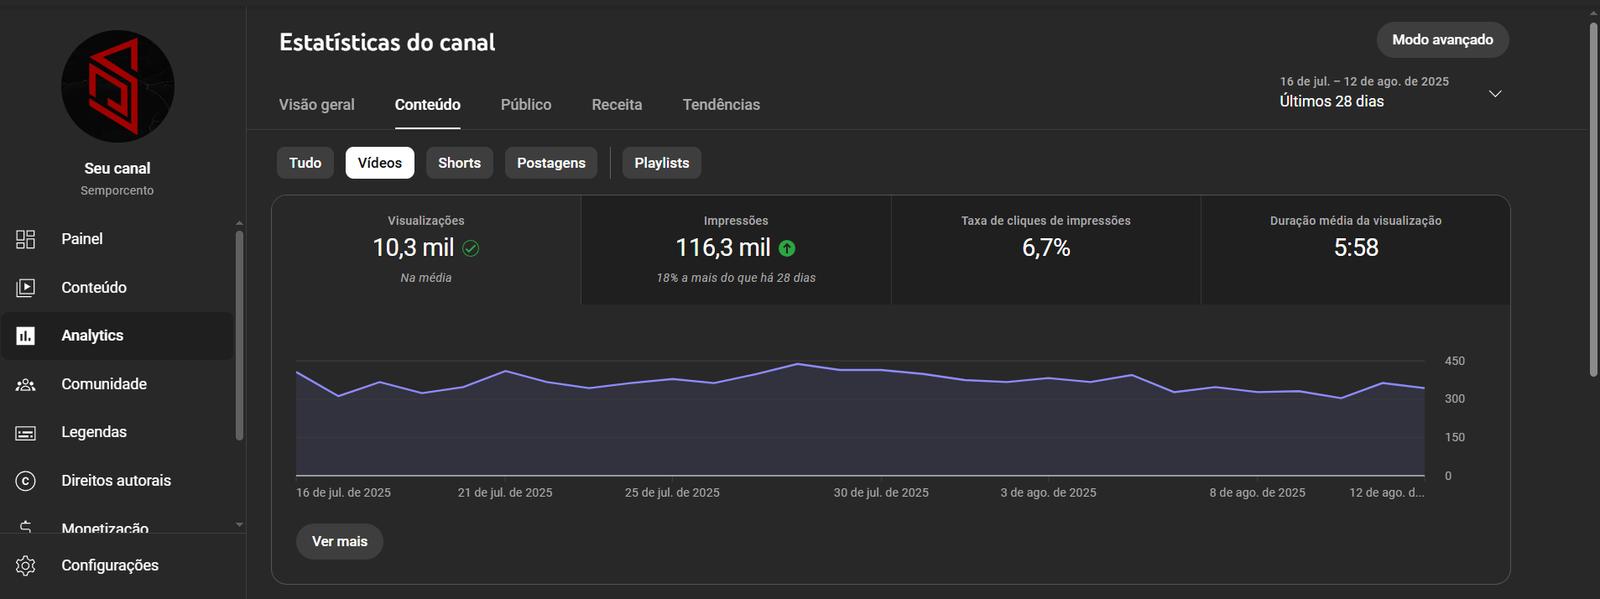Image resolution: width=1600 pixels, height=599 pixels.
Task: Open the Tendências tab
Action: [721, 105]
